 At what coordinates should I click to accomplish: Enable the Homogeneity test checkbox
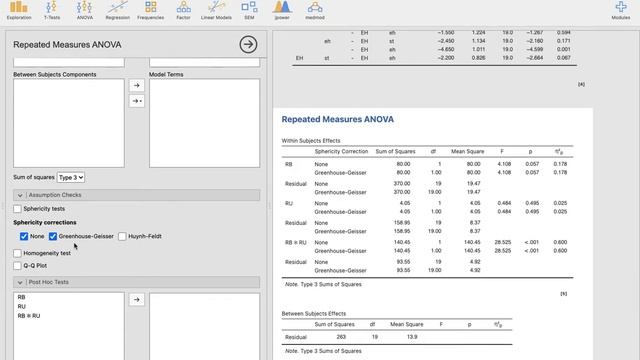17,253
